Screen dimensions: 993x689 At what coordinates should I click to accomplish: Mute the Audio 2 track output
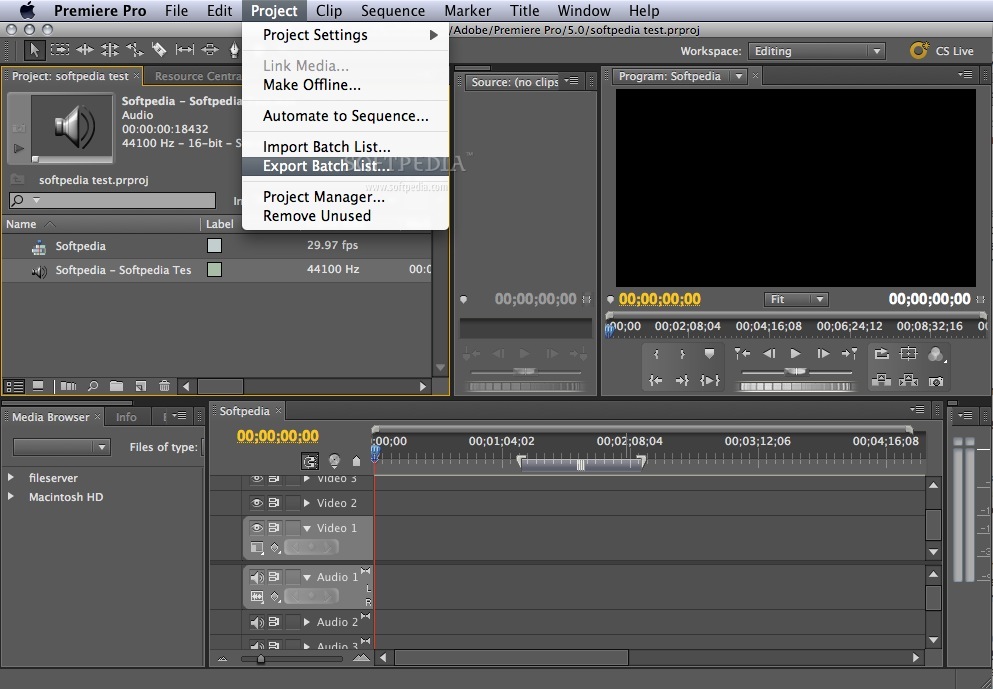pyautogui.click(x=256, y=622)
